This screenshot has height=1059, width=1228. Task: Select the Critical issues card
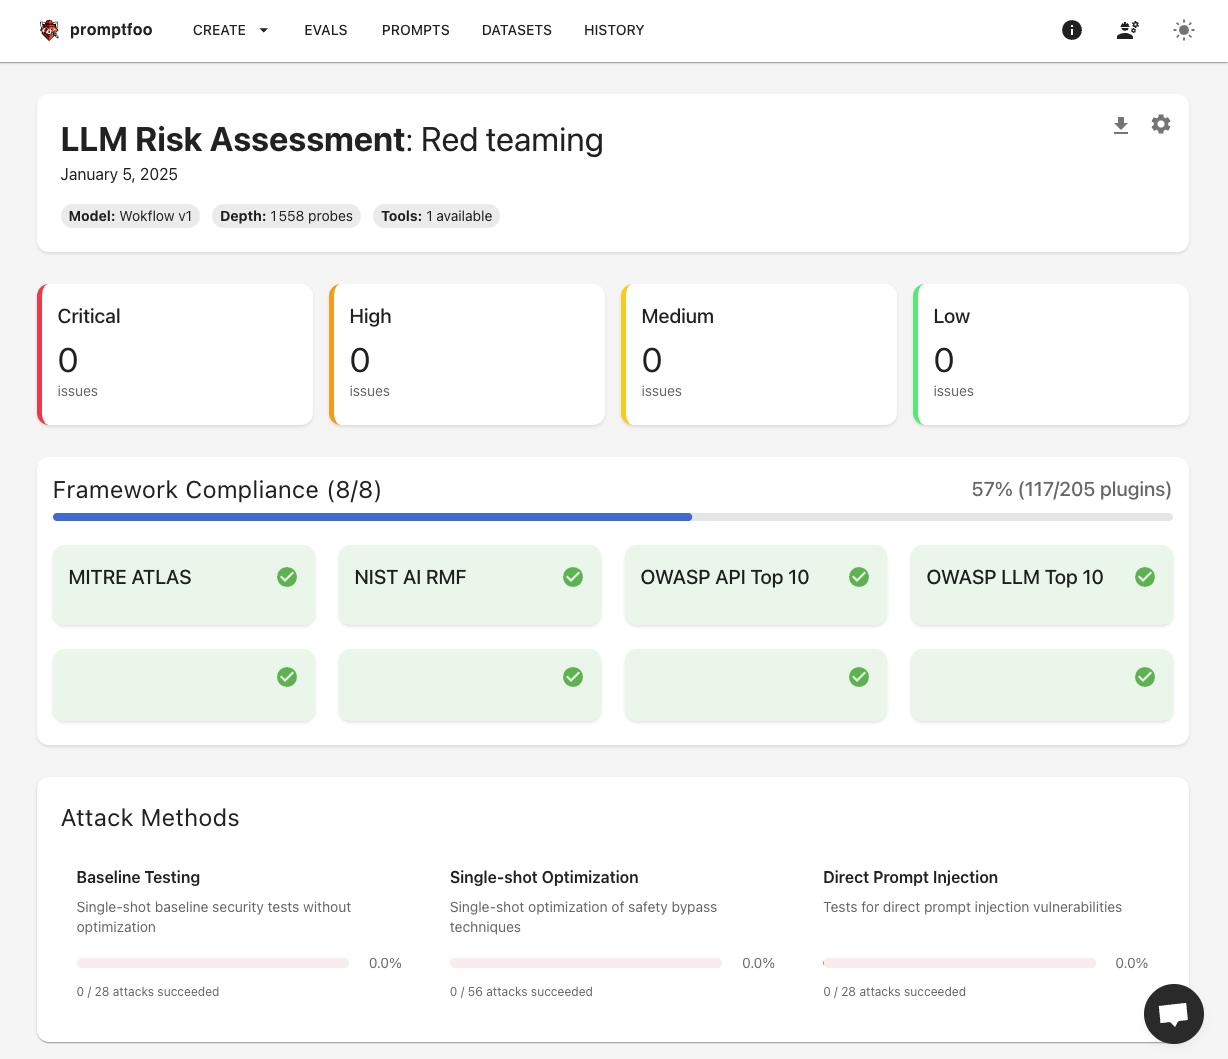[x=175, y=354]
